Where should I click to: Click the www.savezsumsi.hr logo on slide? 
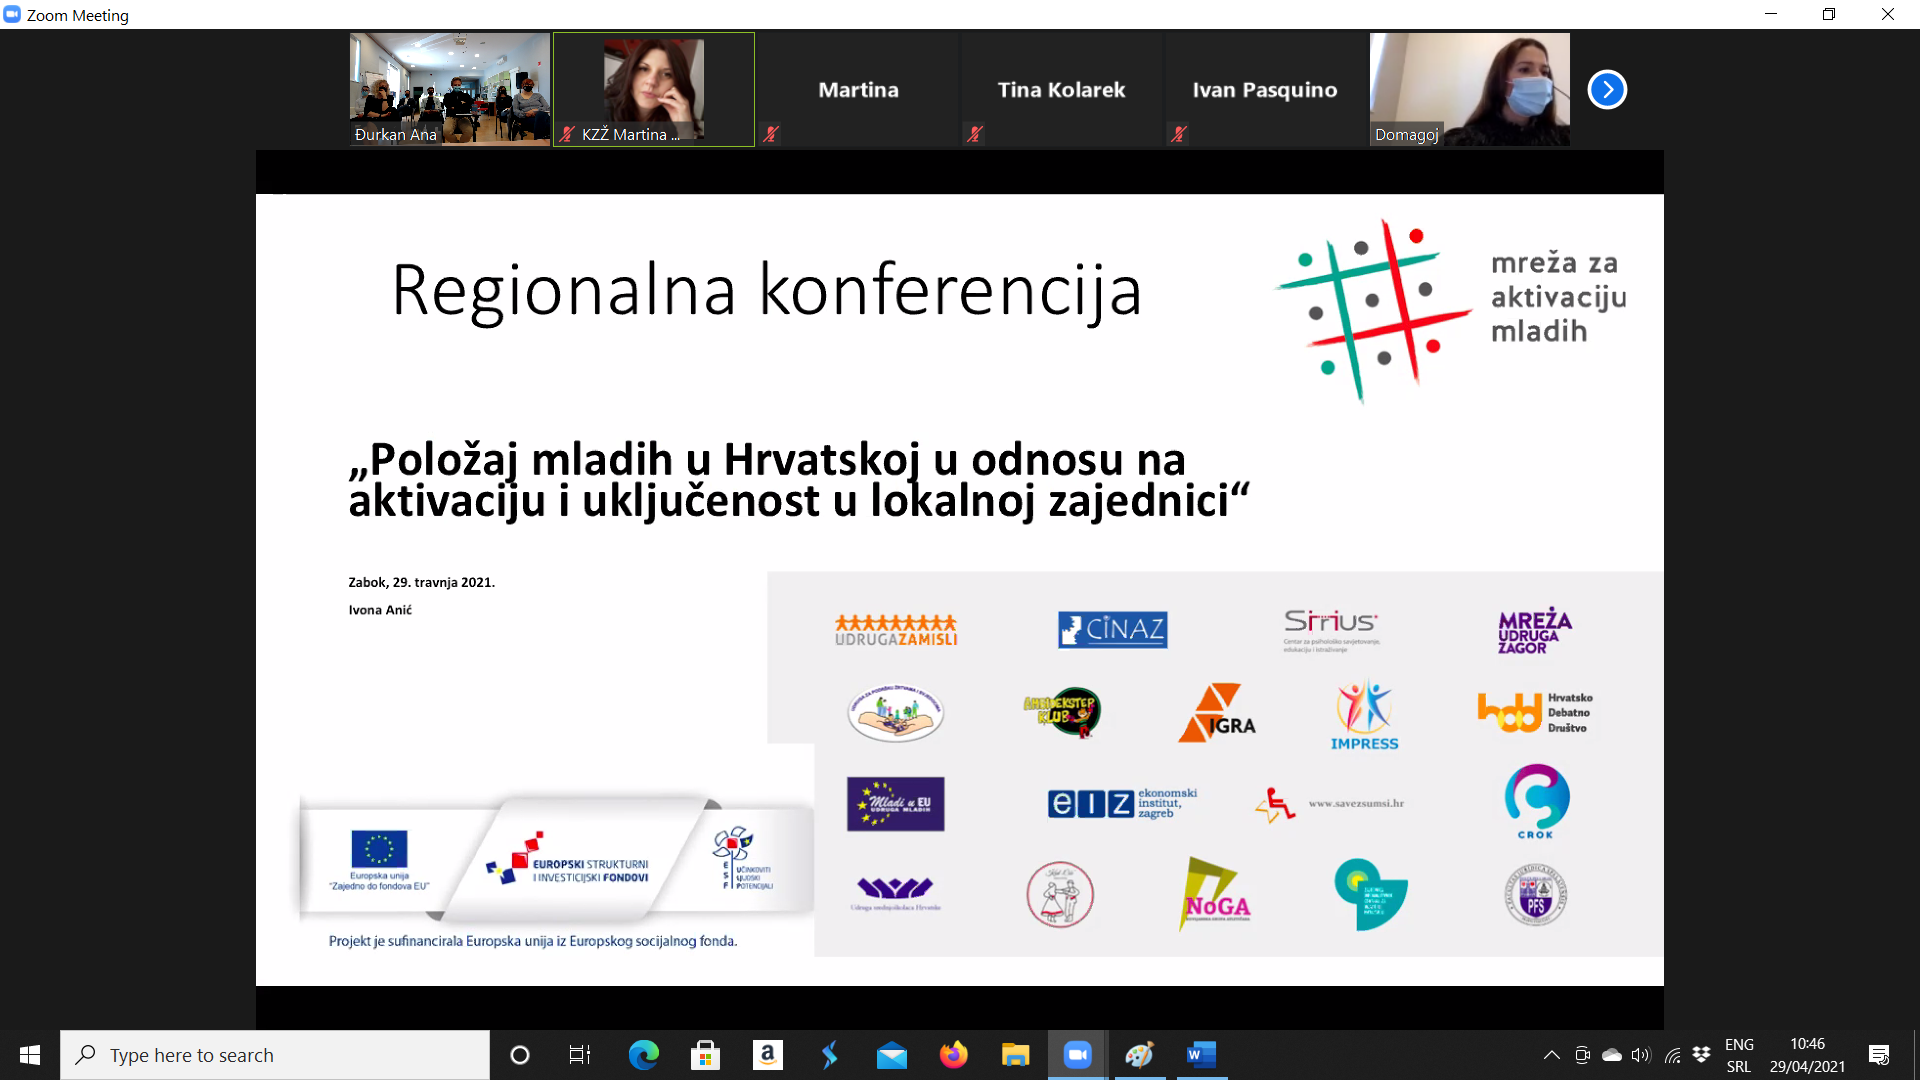pos(1329,804)
